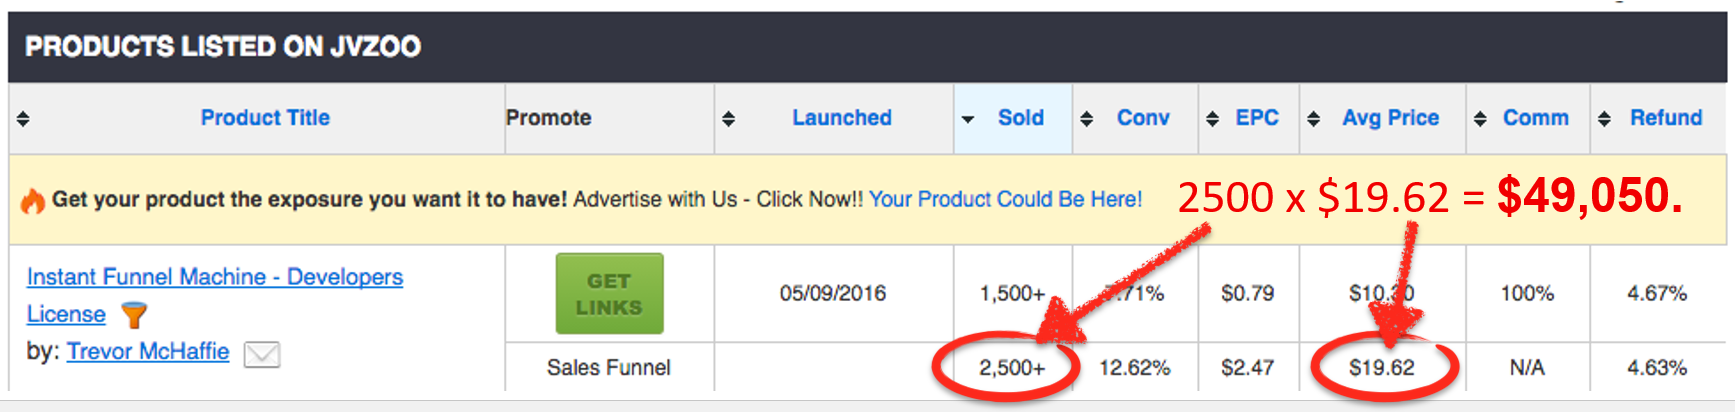Click sort arrows icon before EPC header
Viewport: 1735px width, 412px height.
pos(1212,119)
